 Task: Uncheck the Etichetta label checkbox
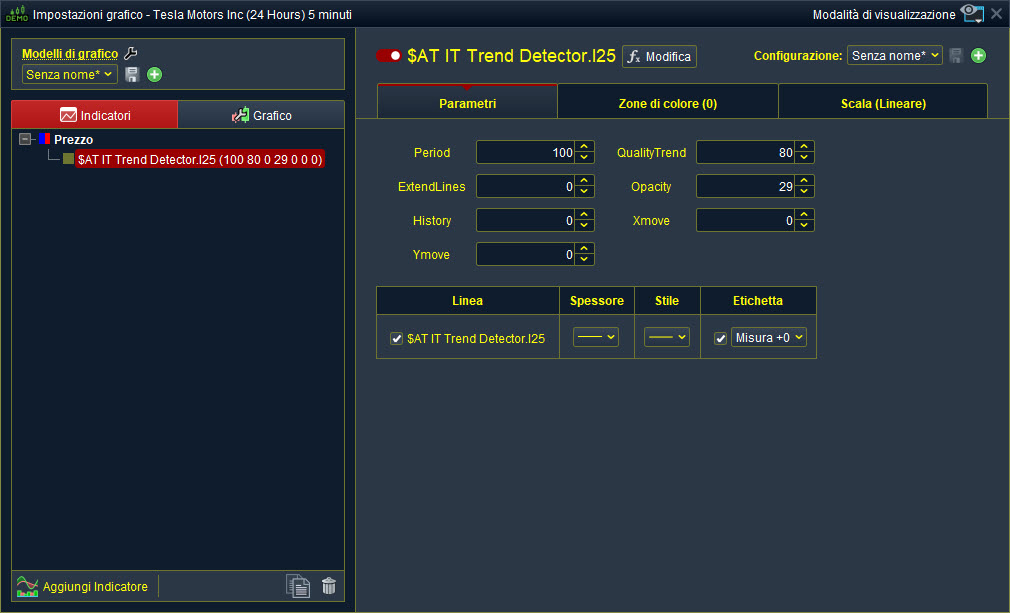pyautogui.click(x=720, y=338)
